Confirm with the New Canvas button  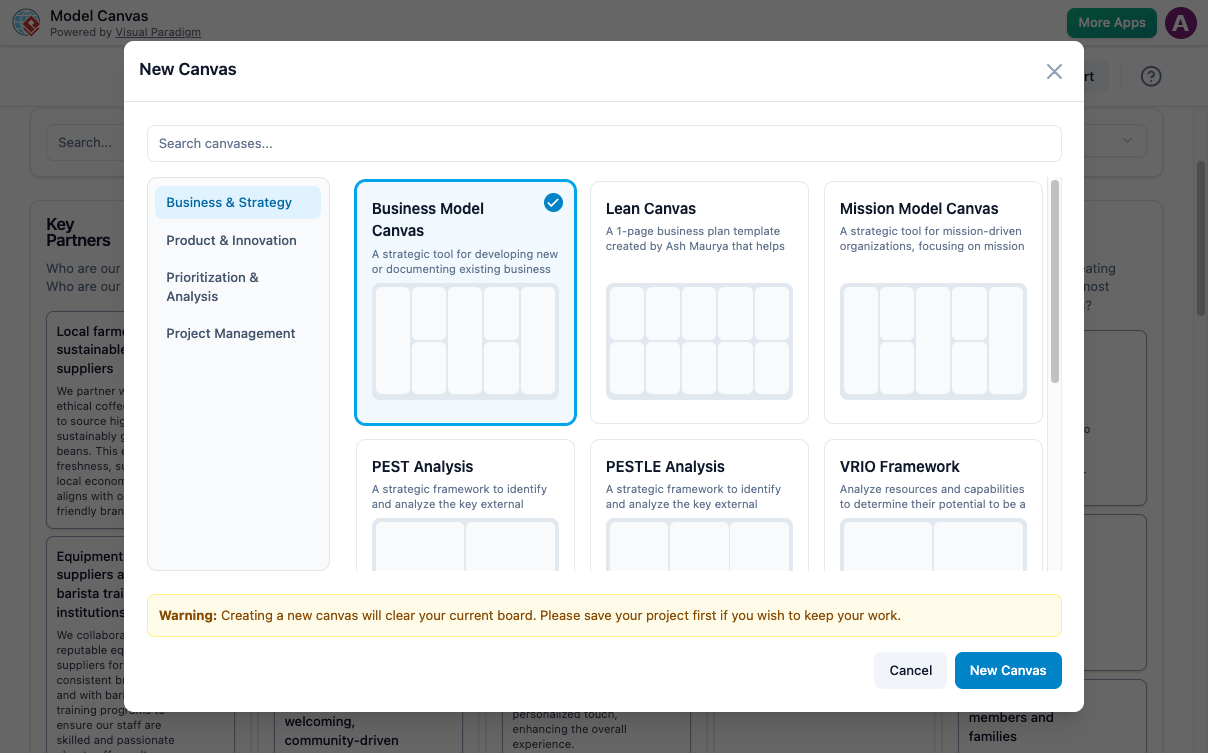click(1007, 670)
